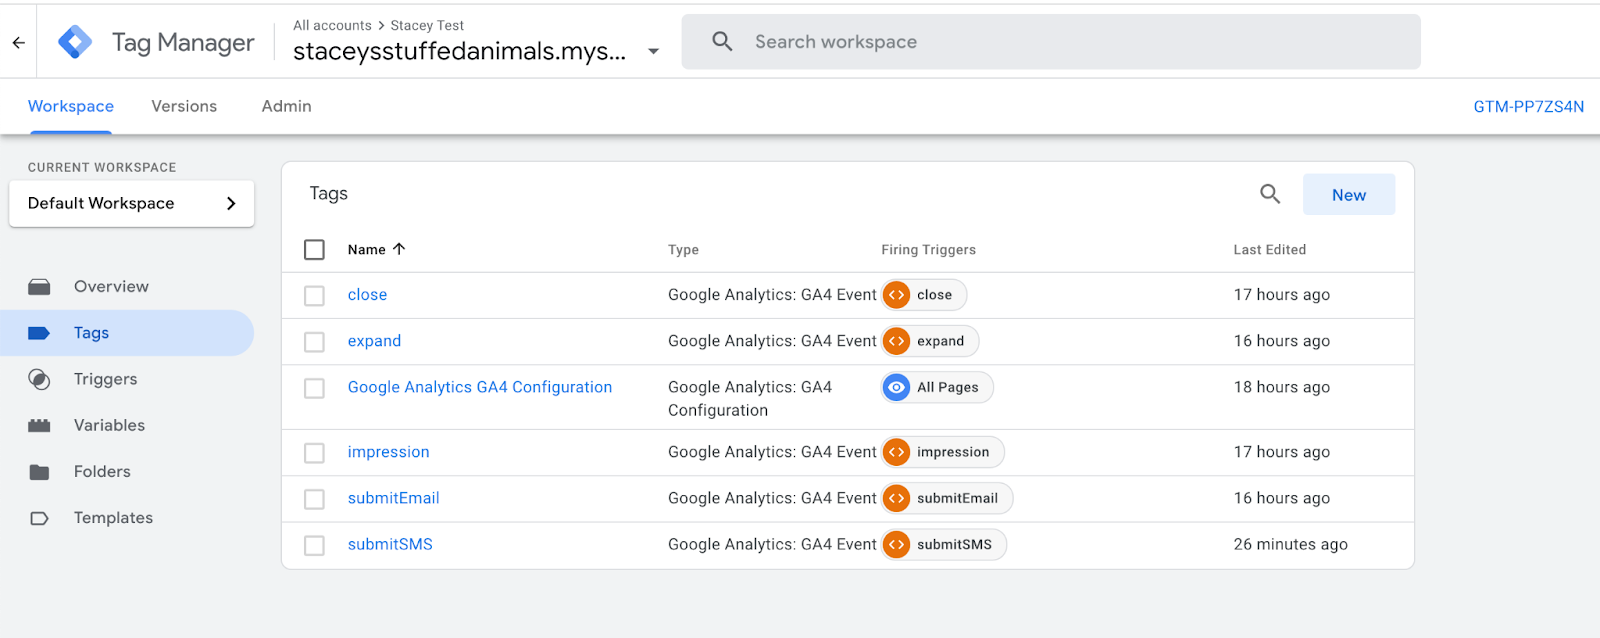Click the submitSMS trigger chip

point(944,544)
